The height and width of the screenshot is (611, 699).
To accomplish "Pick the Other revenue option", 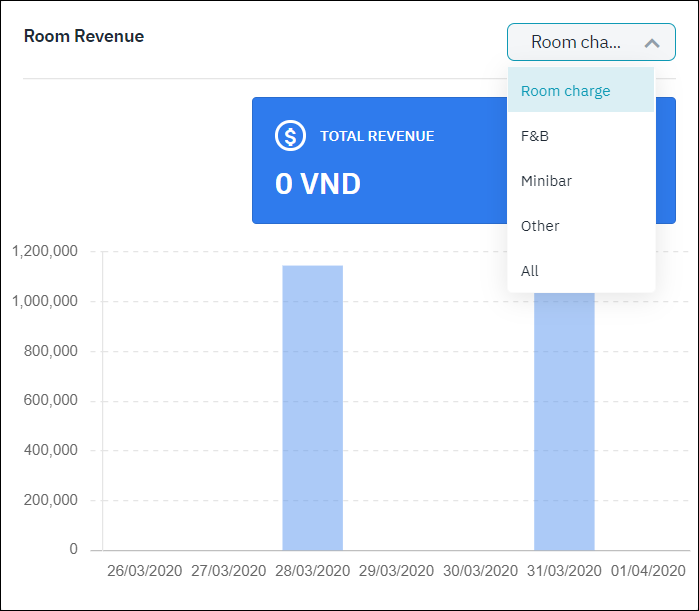I will point(540,226).
